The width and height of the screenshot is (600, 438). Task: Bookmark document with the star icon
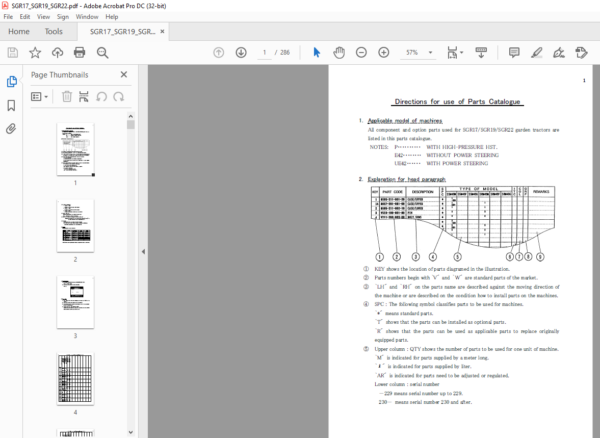[x=35, y=52]
